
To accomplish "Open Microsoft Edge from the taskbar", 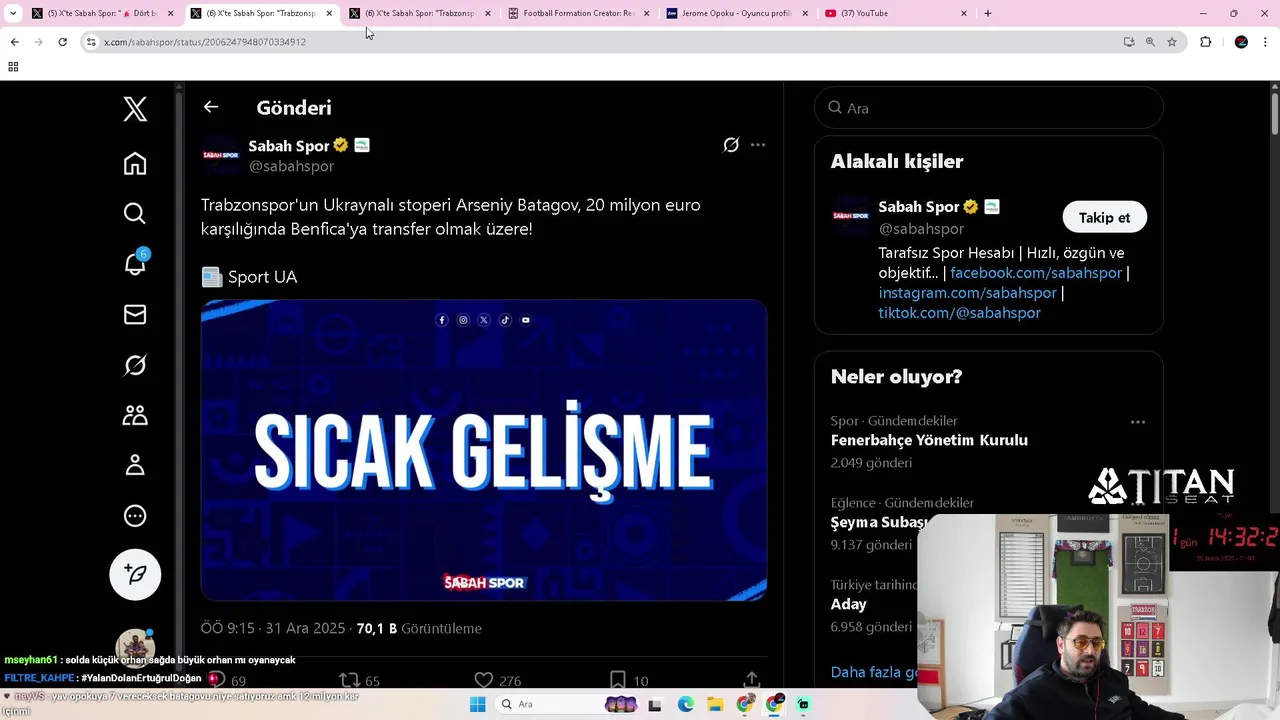I will click(685, 705).
